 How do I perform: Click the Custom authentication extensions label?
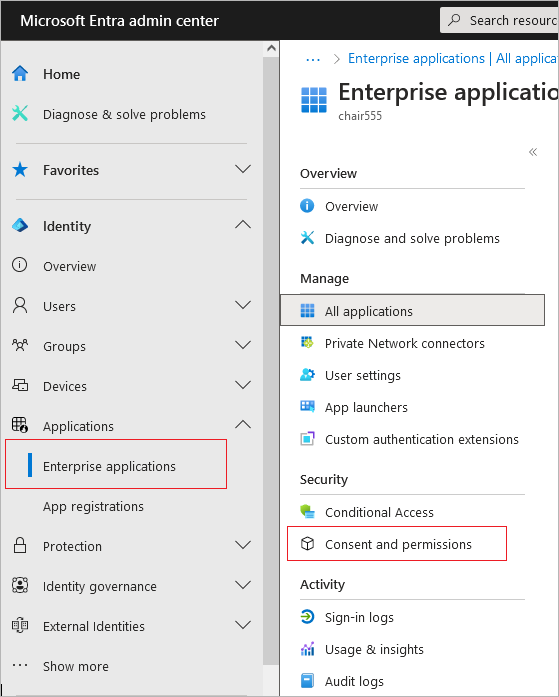[x=422, y=440]
